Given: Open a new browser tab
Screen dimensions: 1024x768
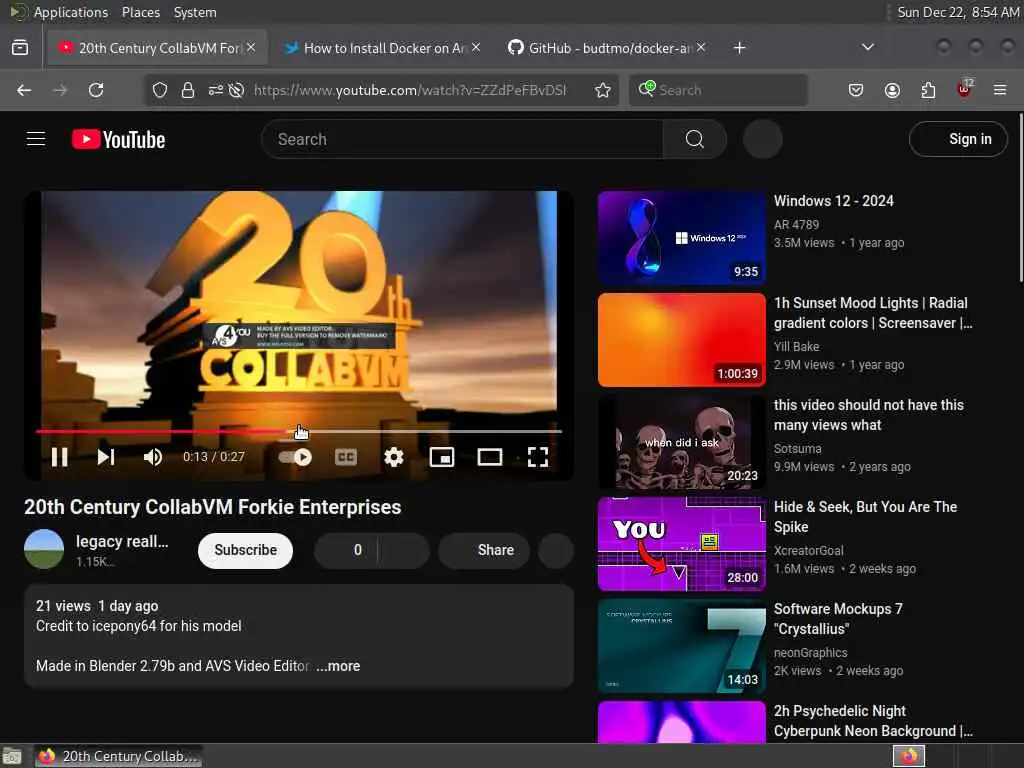Looking at the screenshot, I should (x=739, y=48).
